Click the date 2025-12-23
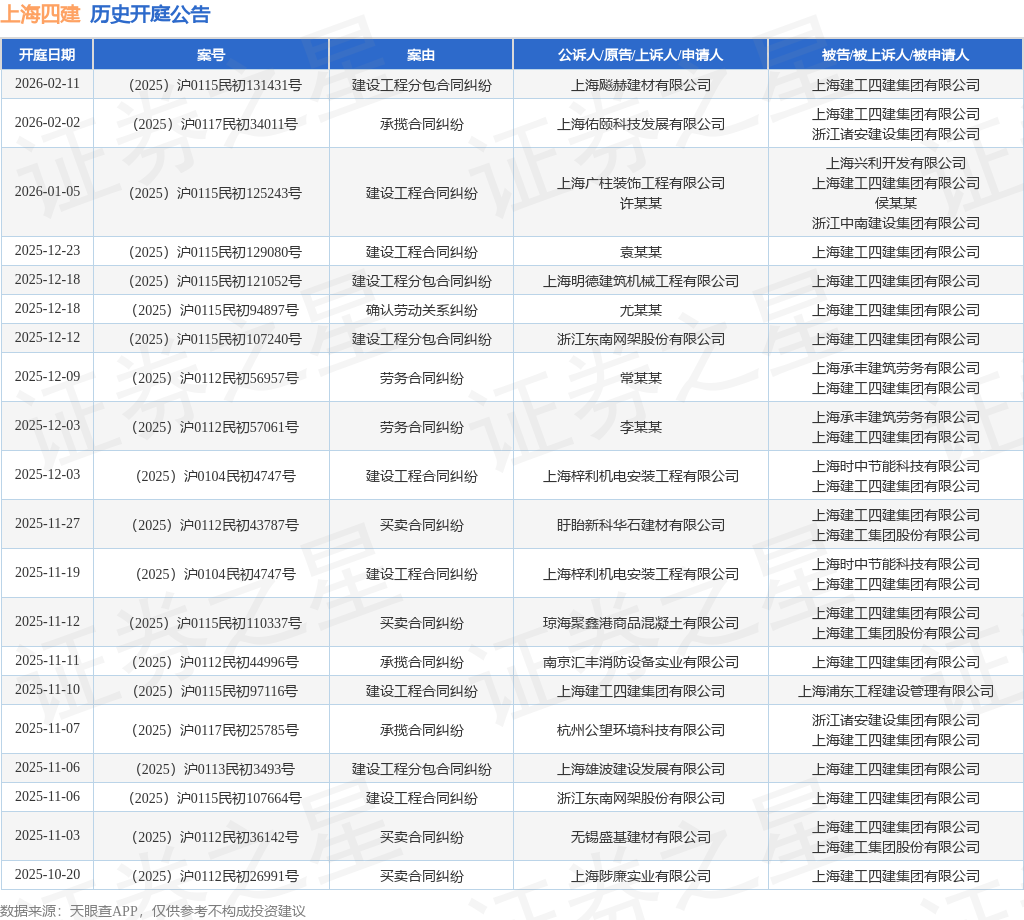 [x=47, y=251]
